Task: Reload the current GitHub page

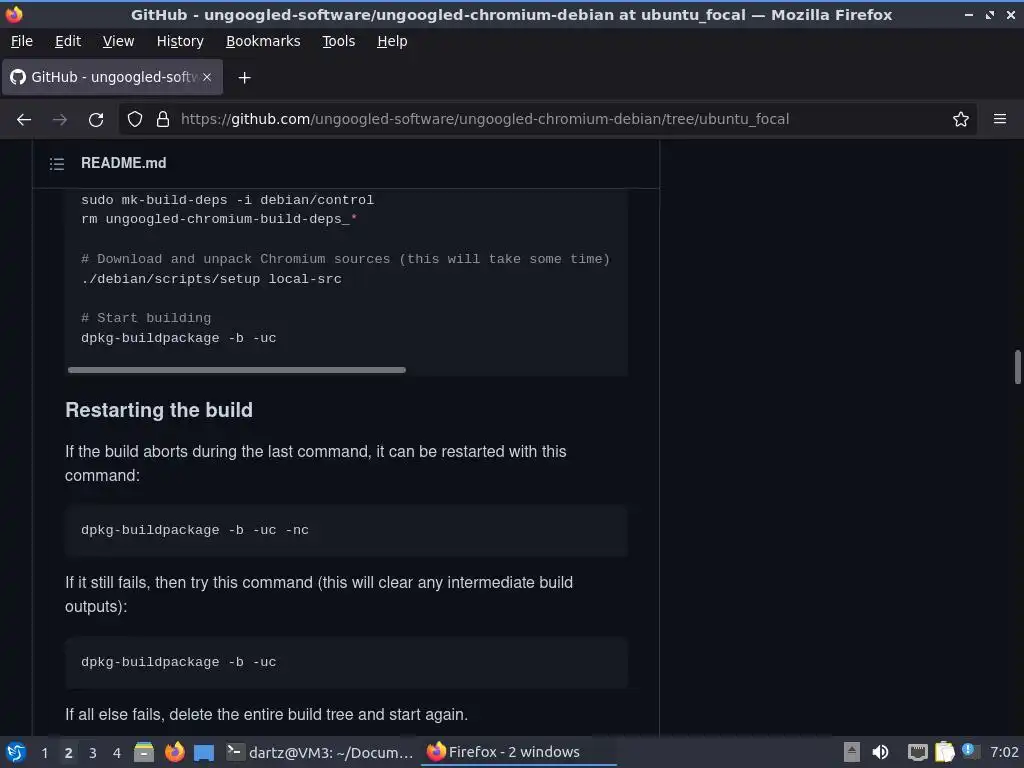Action: click(x=96, y=120)
